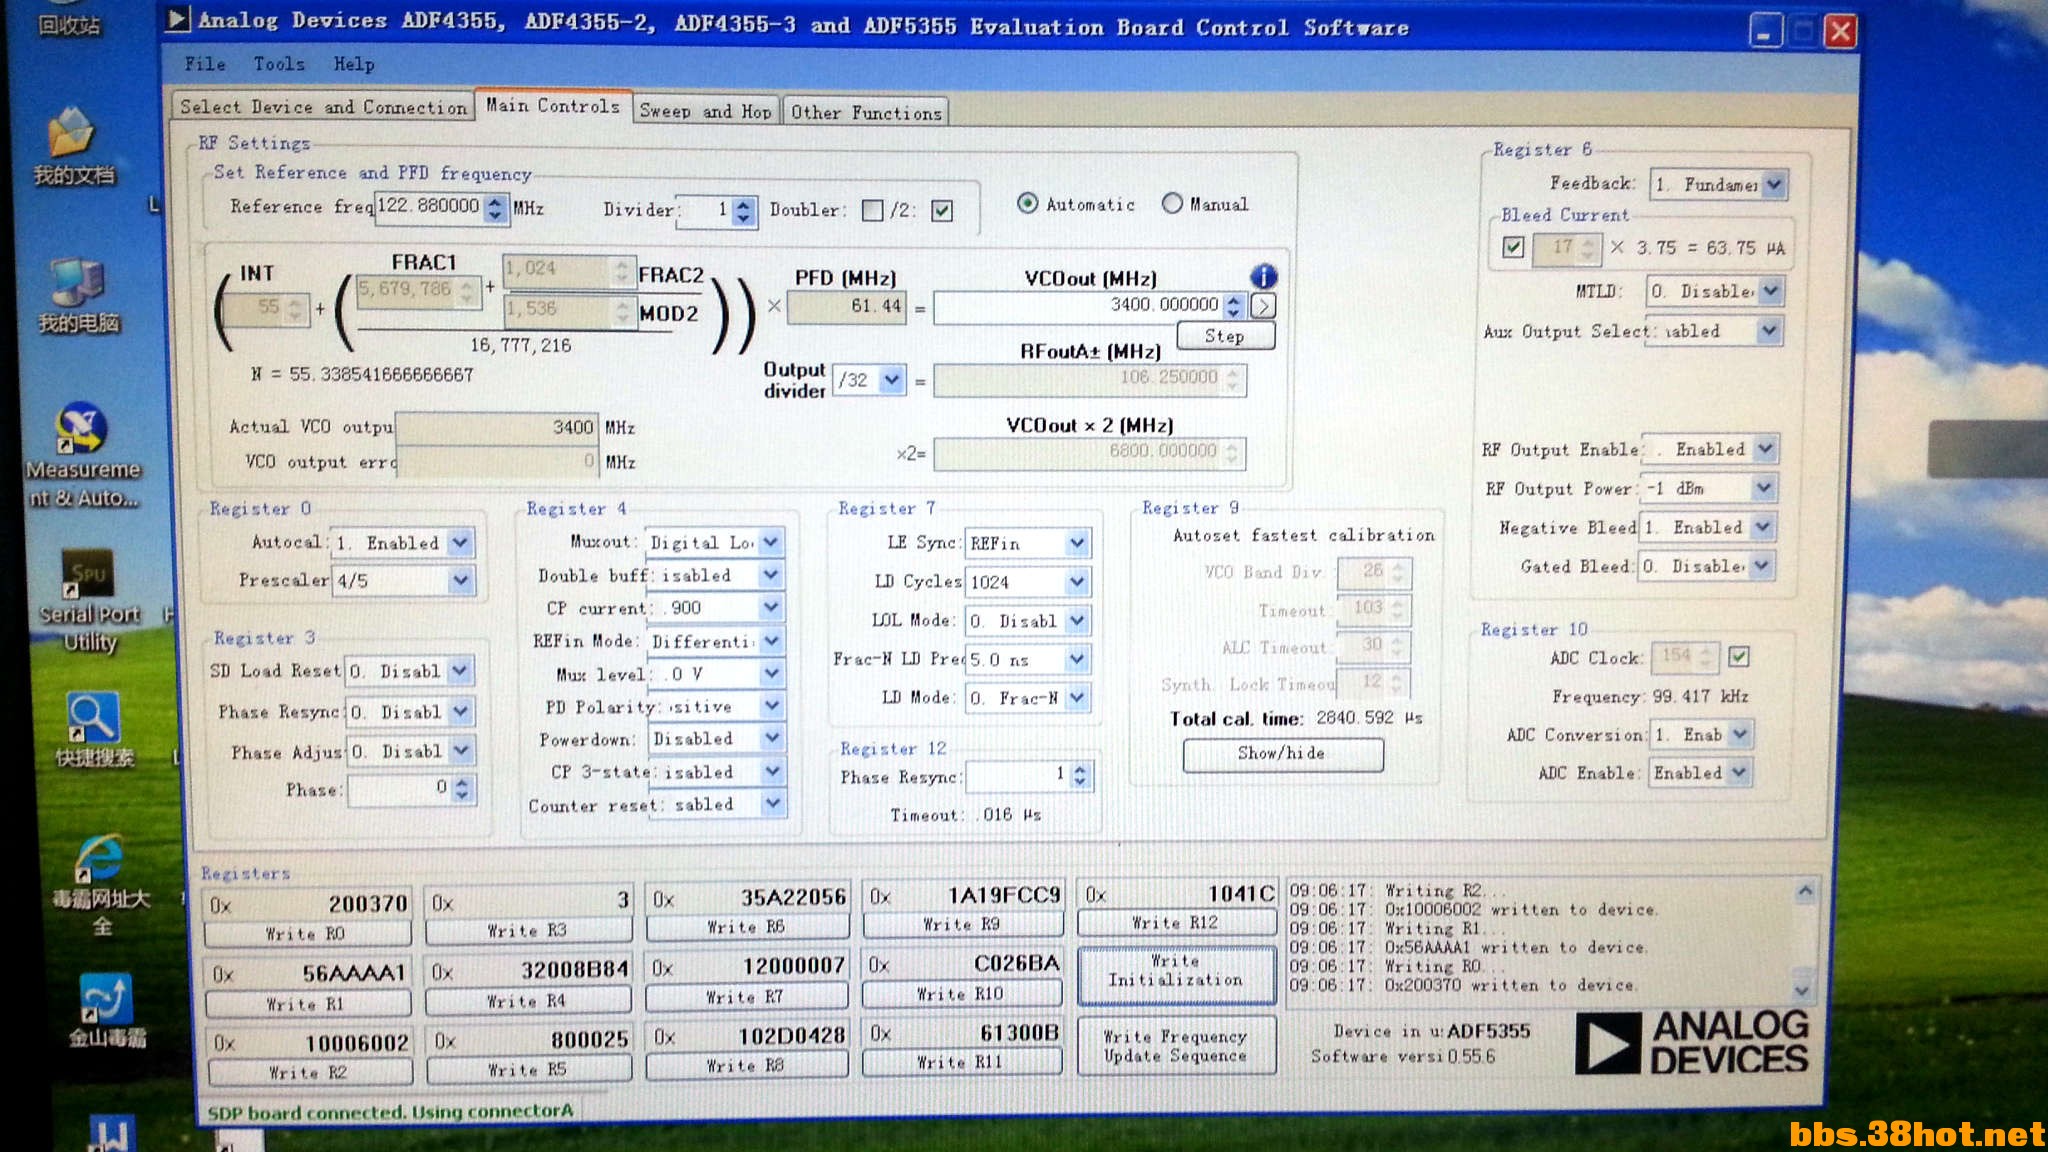Click the Write R10 button
The height and width of the screenshot is (1152, 2048).
[x=961, y=993]
